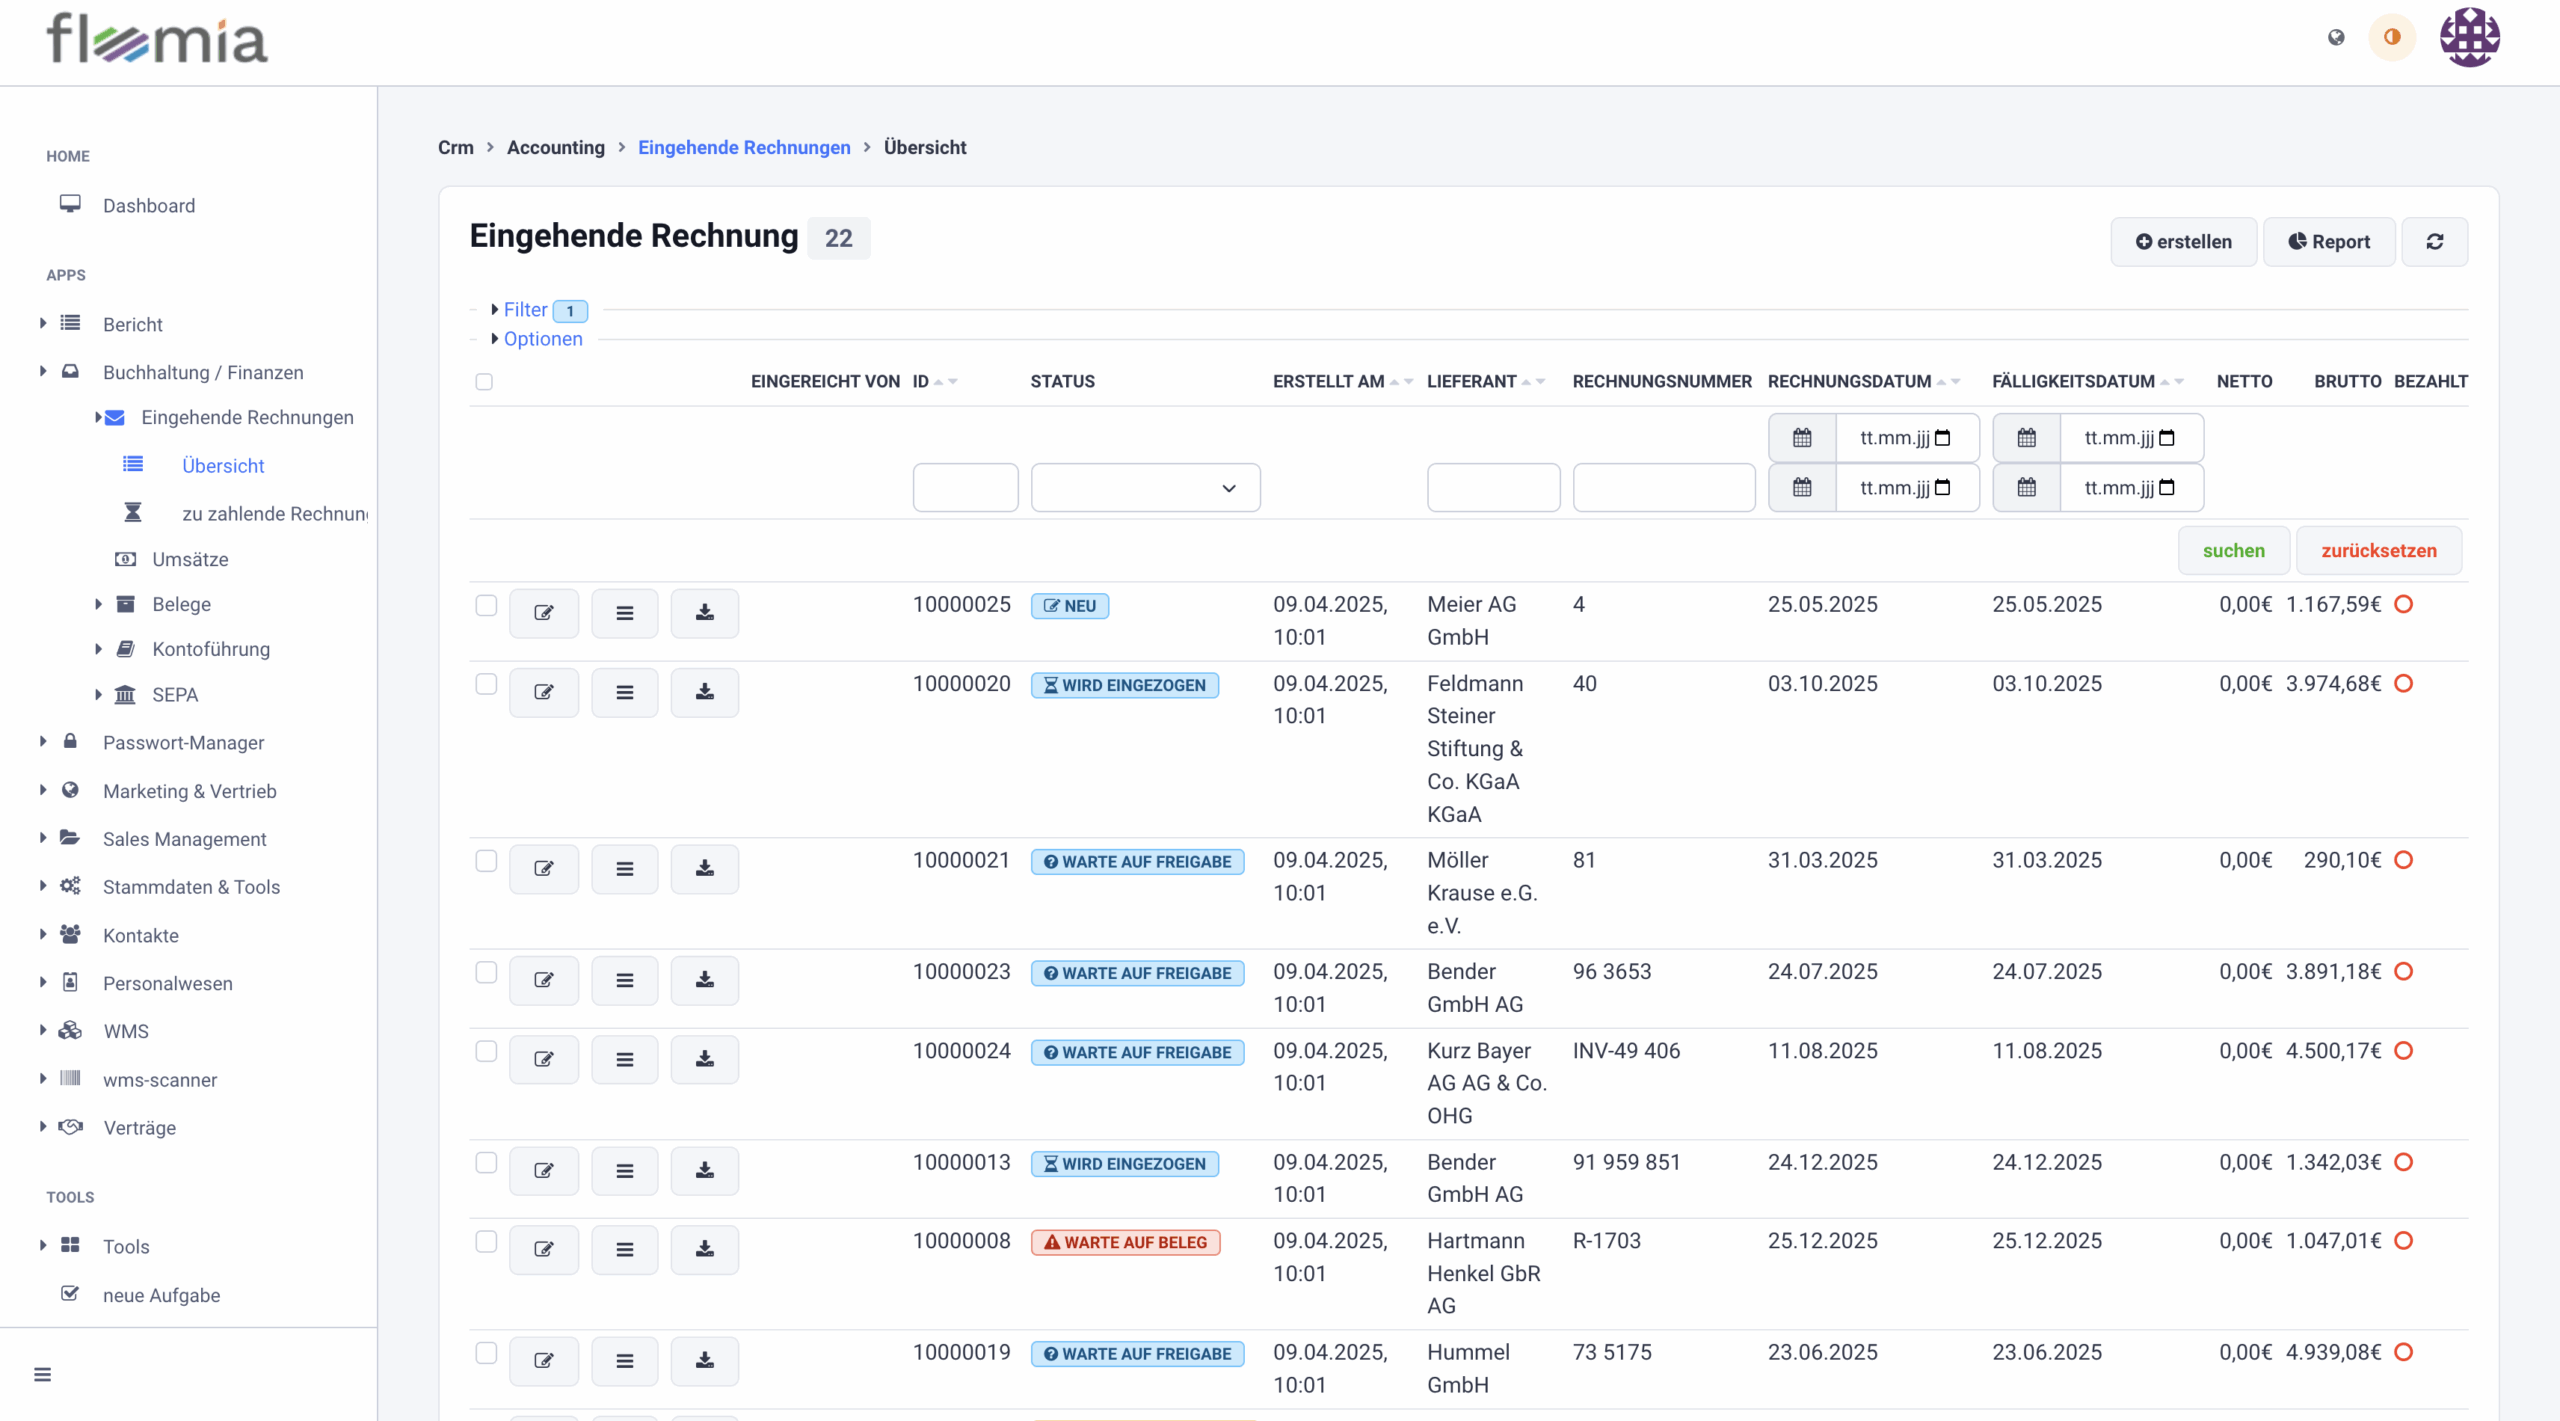Click the hamburger icon at sidebar bottom
Viewport: 2560px width, 1421px height.
(42, 1374)
